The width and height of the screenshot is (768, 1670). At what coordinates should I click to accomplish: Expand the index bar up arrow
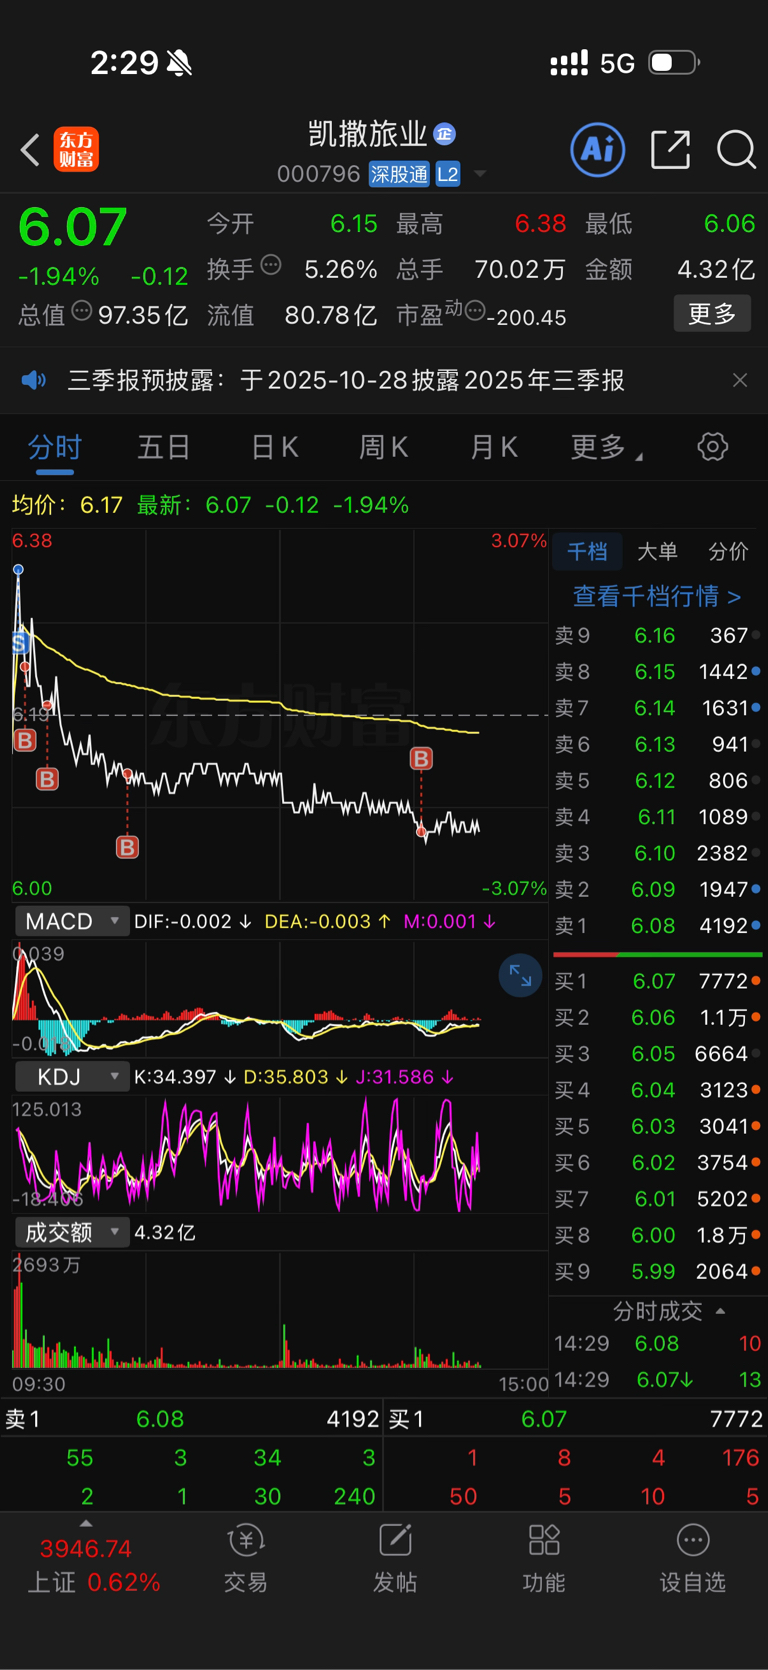coord(86,1524)
